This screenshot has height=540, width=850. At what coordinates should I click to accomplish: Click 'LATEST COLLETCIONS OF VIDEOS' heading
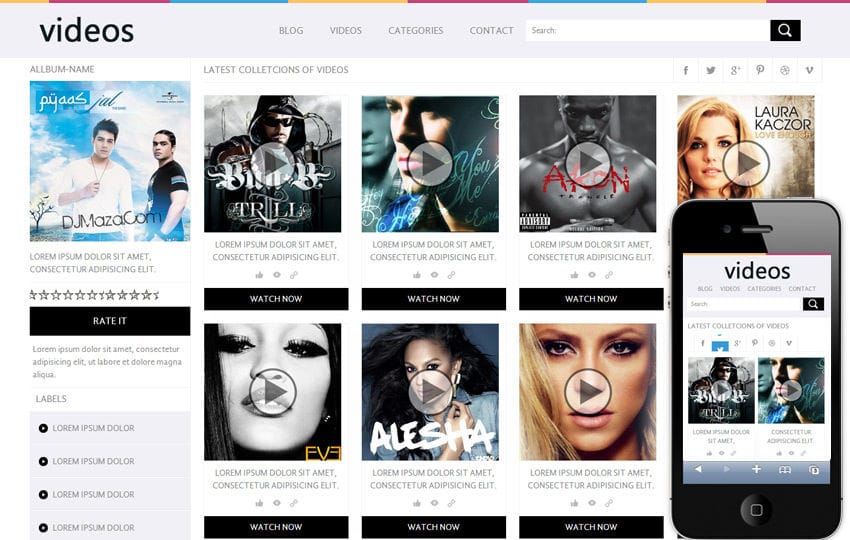click(276, 70)
